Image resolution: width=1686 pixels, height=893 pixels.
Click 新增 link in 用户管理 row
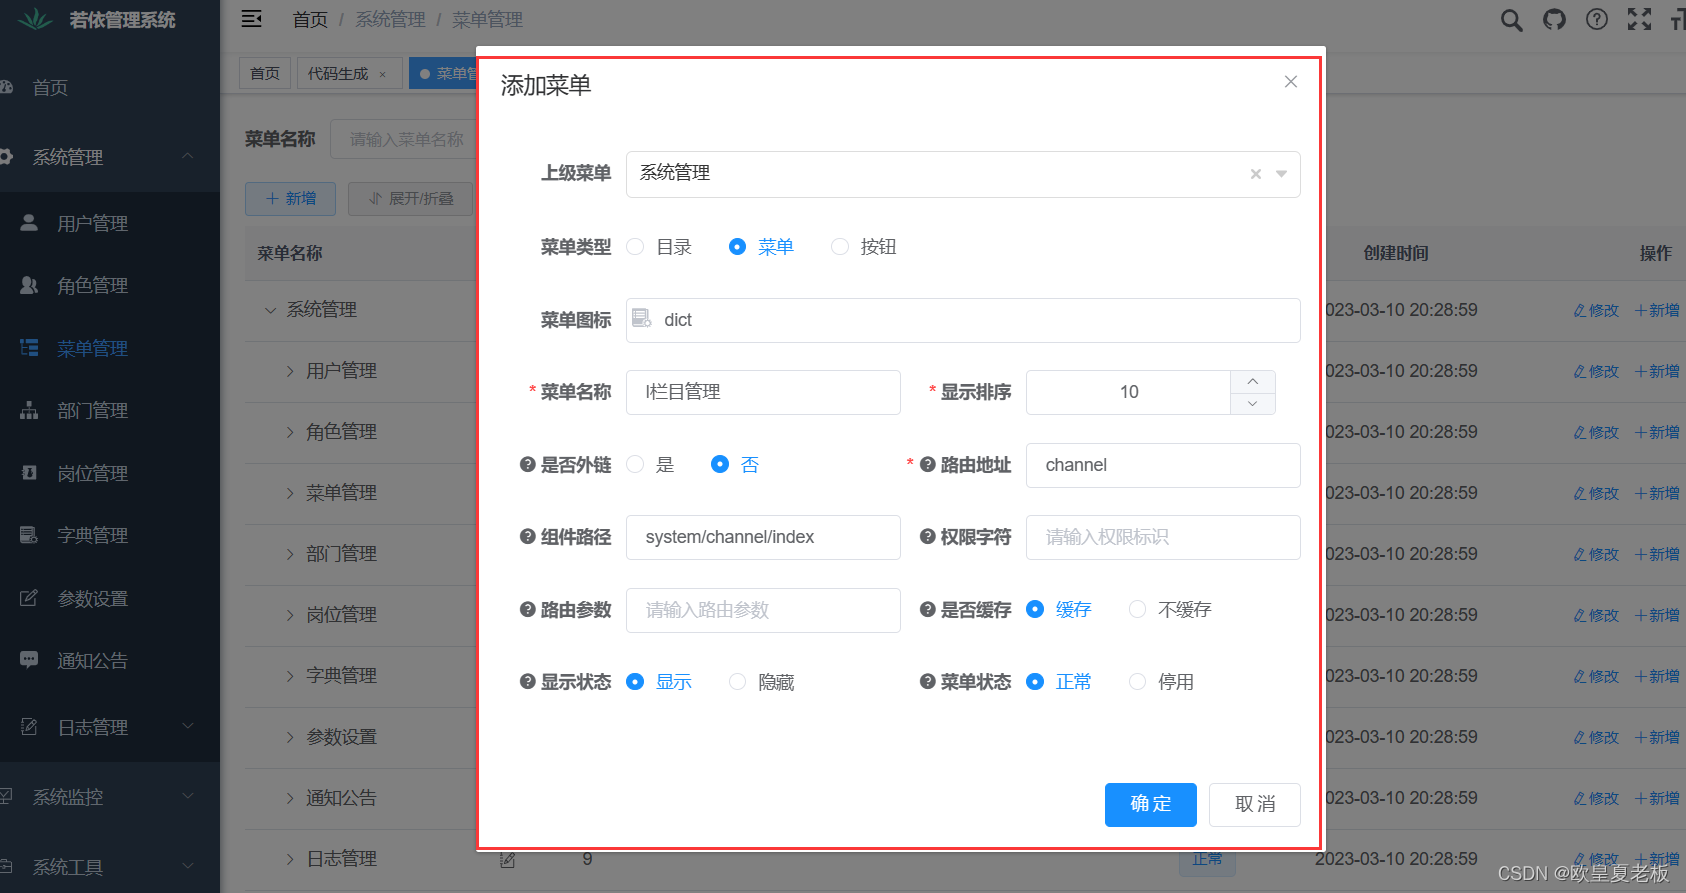[x=1656, y=371]
